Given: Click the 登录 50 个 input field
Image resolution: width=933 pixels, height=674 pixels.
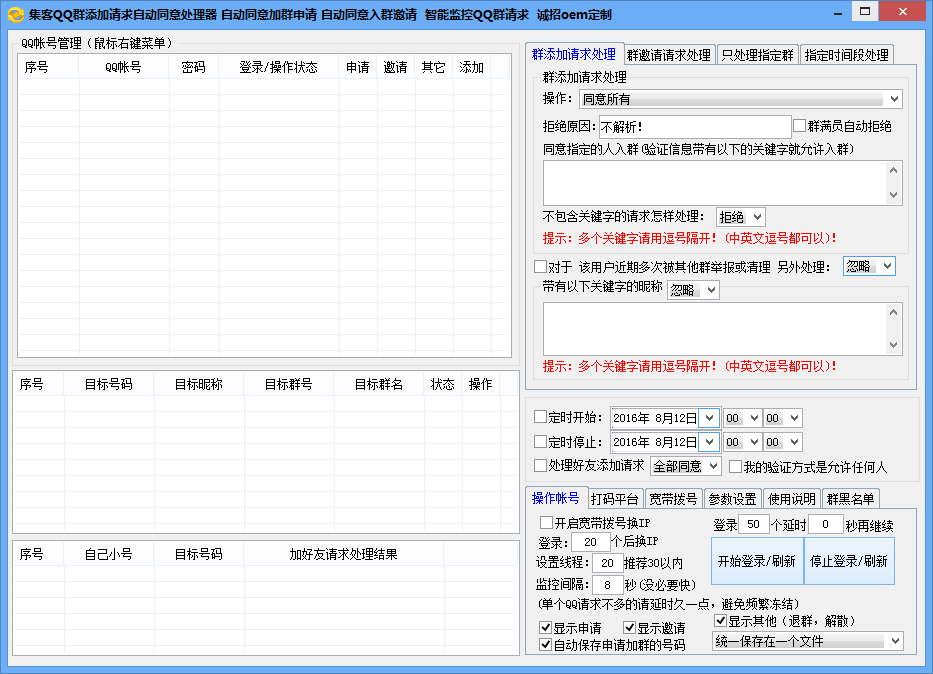Looking at the screenshot, I should pyautogui.click(x=753, y=524).
